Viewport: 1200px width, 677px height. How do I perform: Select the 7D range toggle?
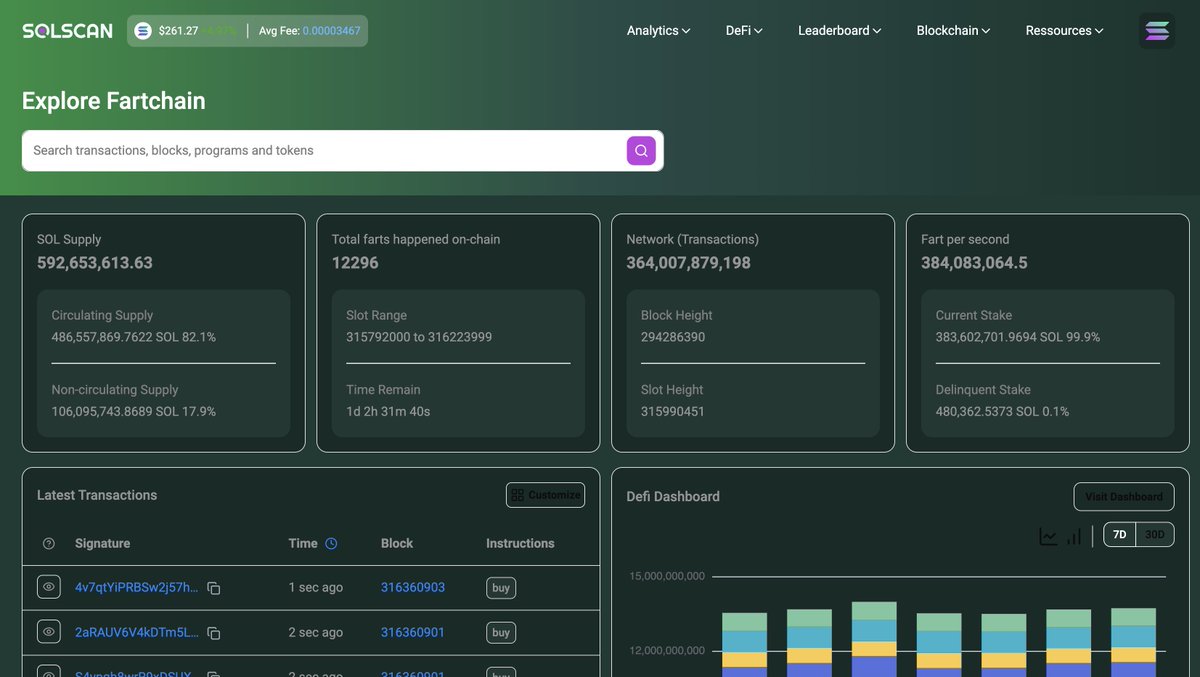1120,535
